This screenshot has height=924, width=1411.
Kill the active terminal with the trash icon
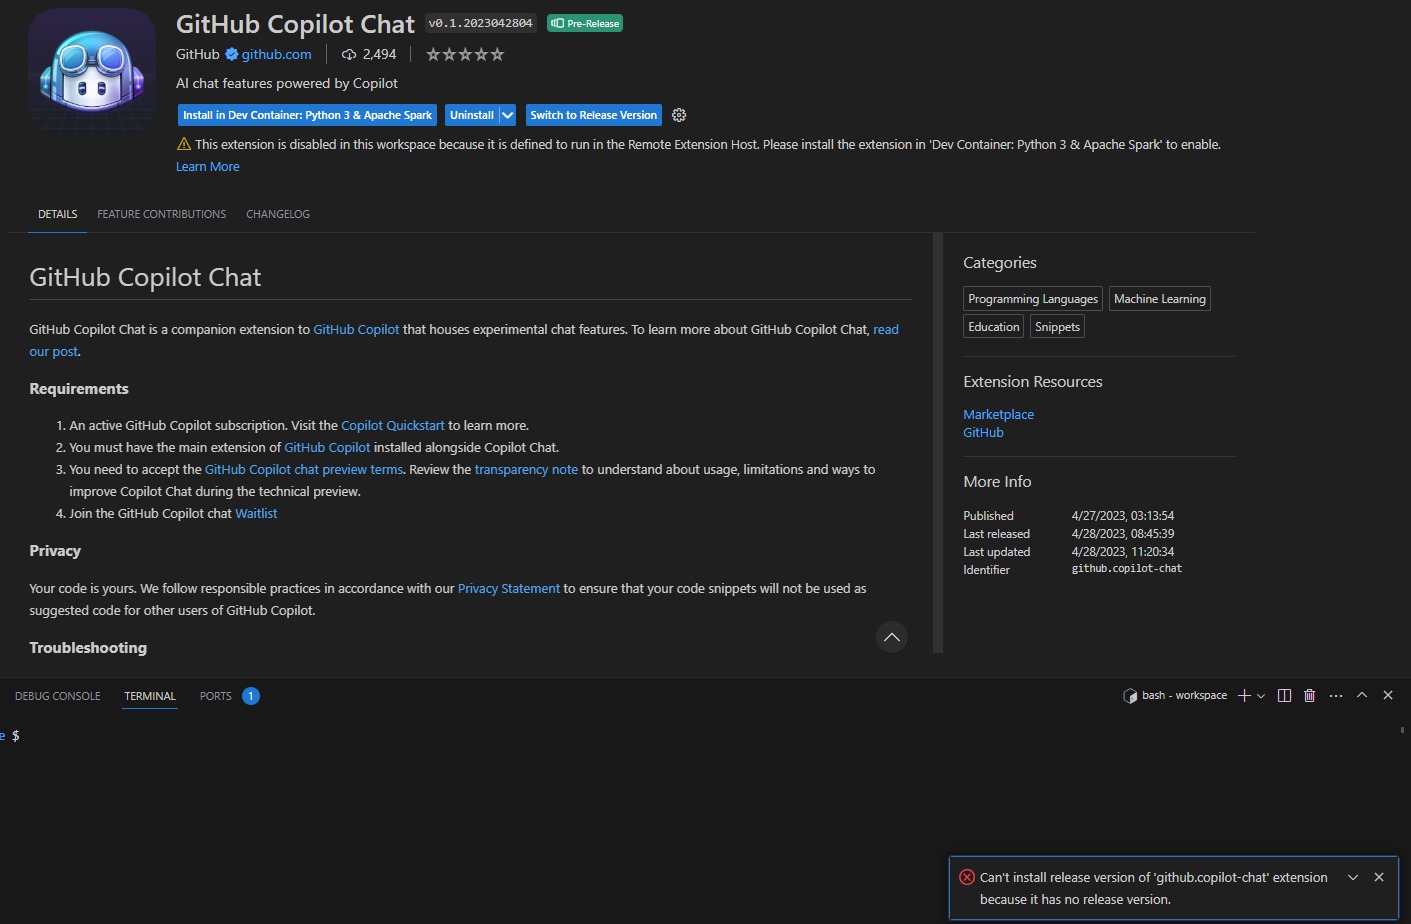pyautogui.click(x=1310, y=695)
